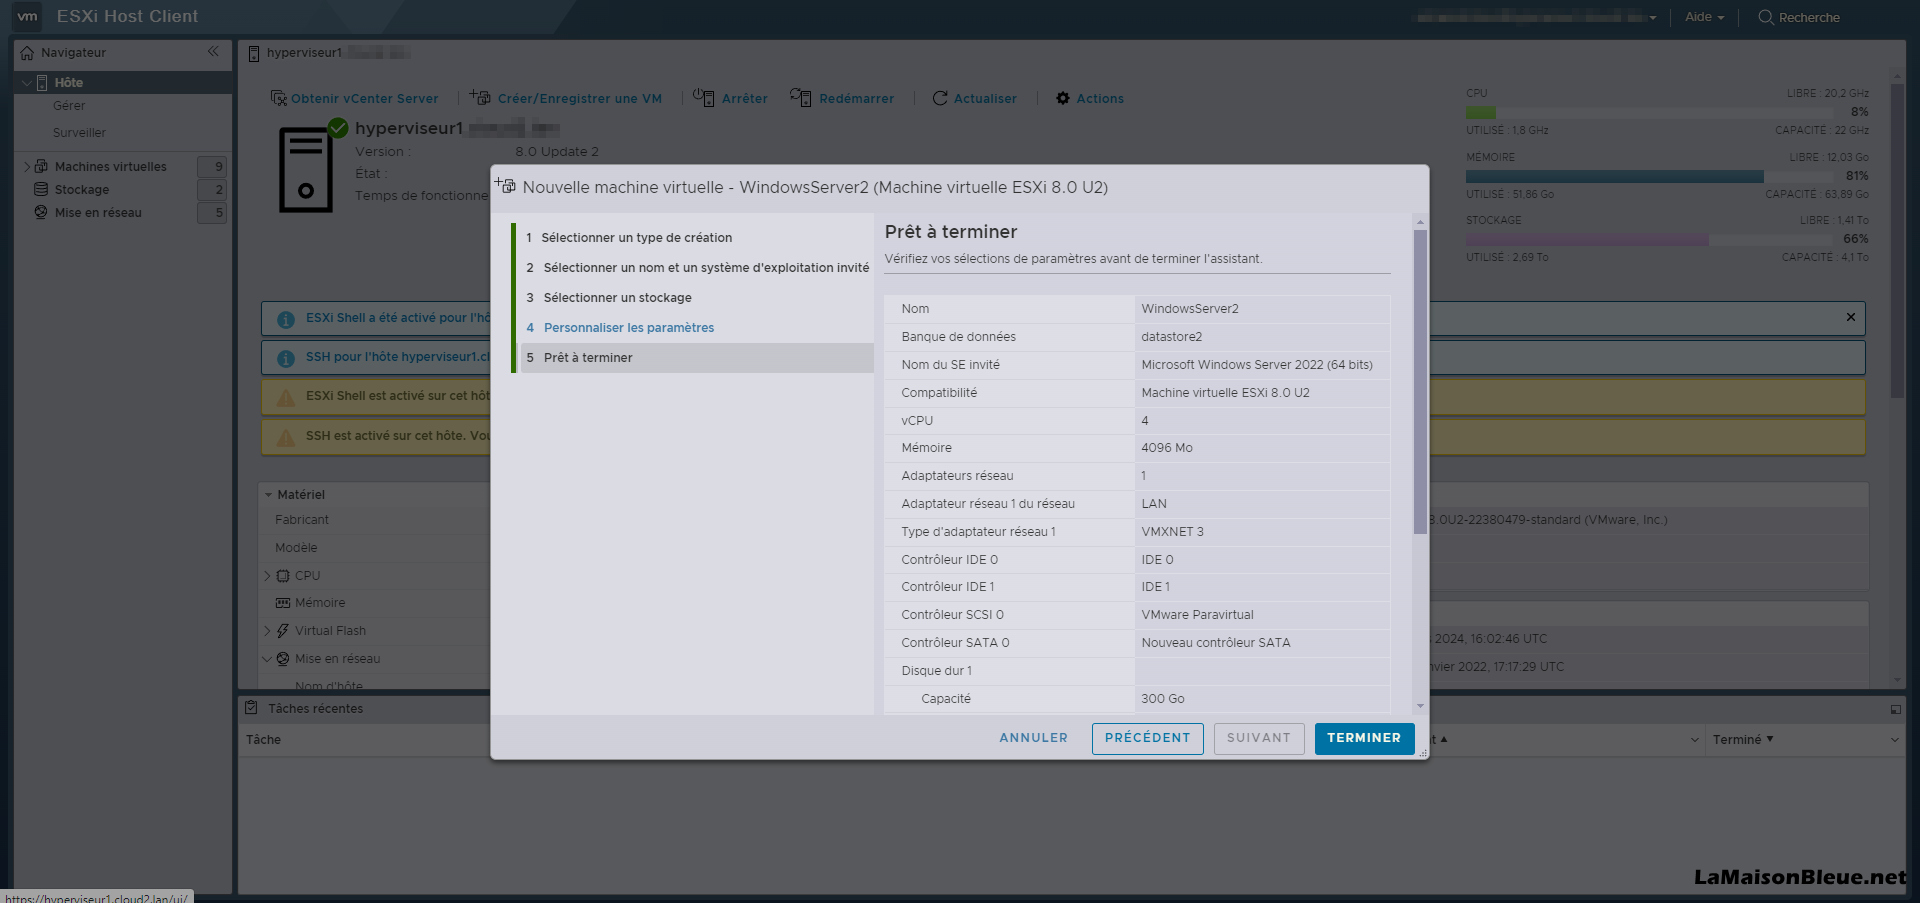Click the Hôte server icon in navigator
Viewport: 1920px width, 903px height.
(42, 83)
